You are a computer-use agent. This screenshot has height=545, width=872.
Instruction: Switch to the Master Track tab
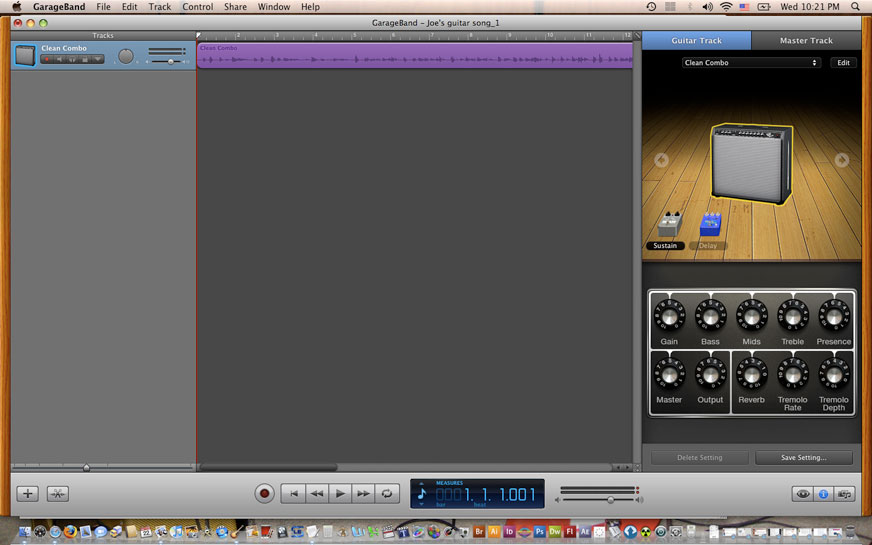pyautogui.click(x=806, y=41)
